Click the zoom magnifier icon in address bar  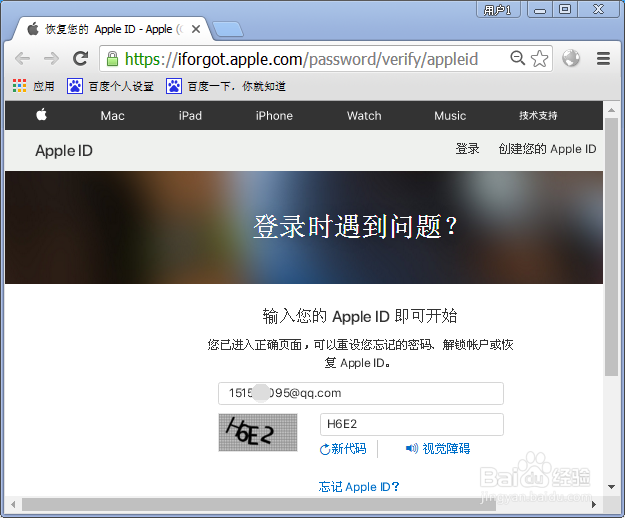point(517,58)
